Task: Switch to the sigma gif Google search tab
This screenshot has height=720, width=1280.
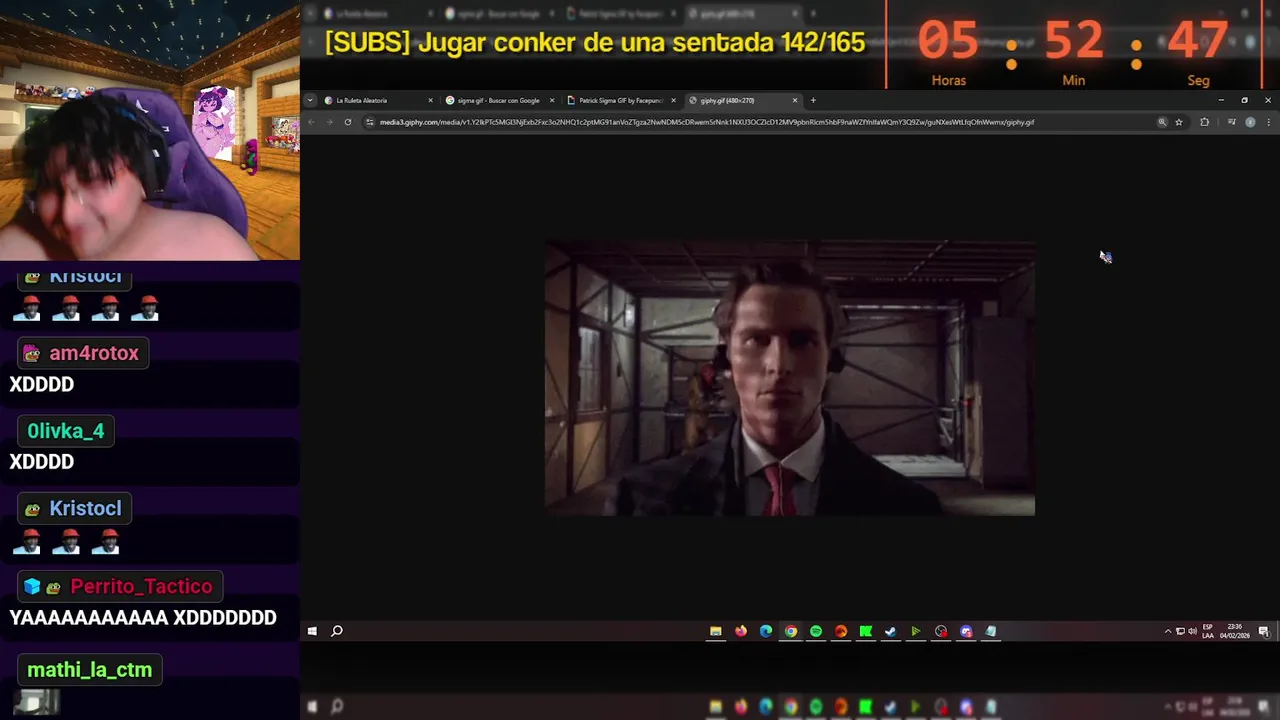Action: coord(498,100)
